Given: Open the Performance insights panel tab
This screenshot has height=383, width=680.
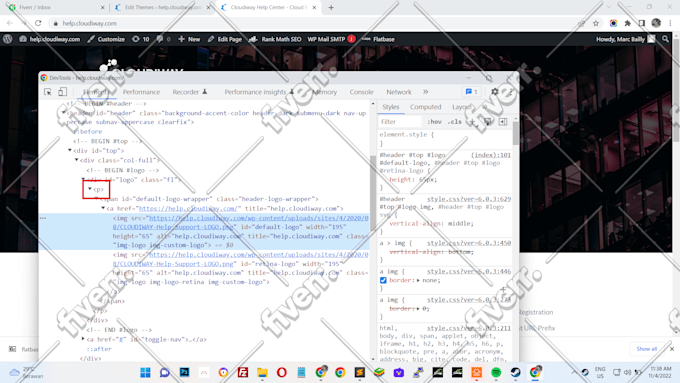Looking at the screenshot, I should click(x=259, y=92).
